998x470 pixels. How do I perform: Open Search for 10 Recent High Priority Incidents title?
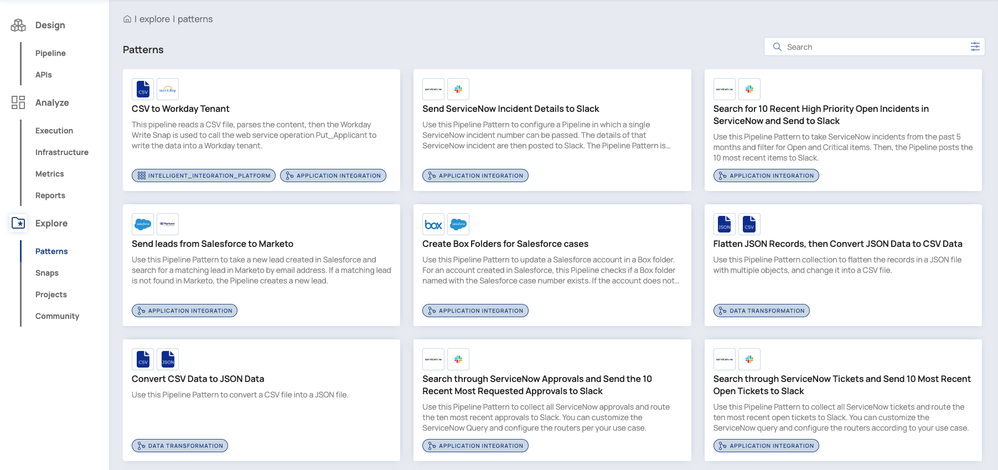(x=821, y=115)
